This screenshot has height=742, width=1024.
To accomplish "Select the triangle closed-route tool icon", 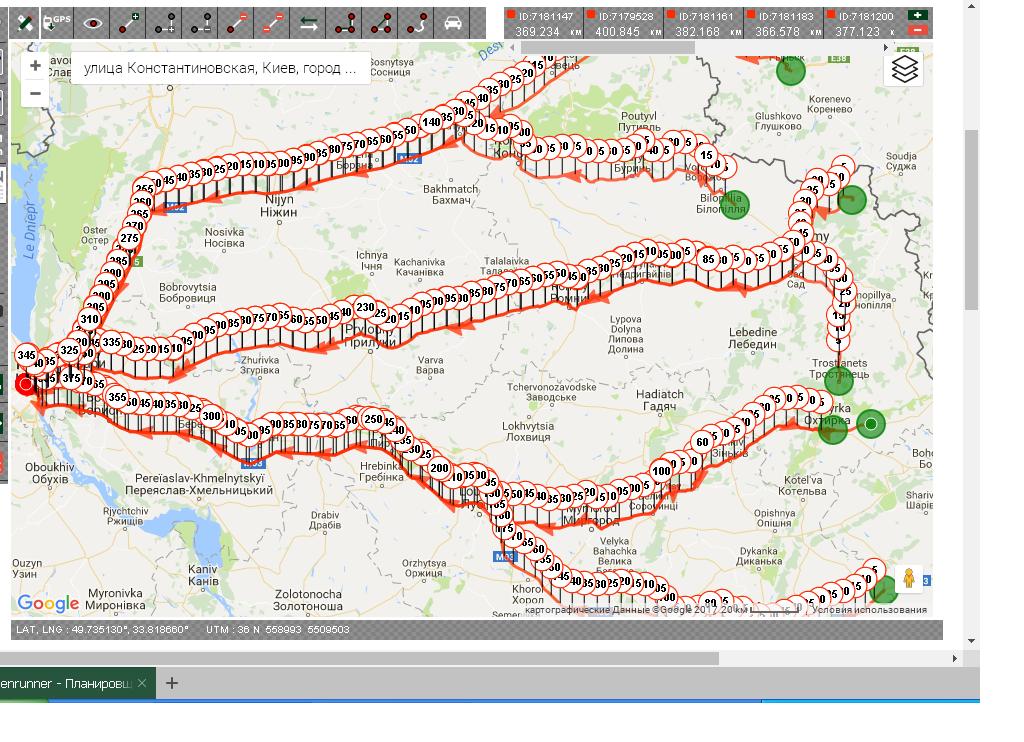I will [x=381, y=22].
